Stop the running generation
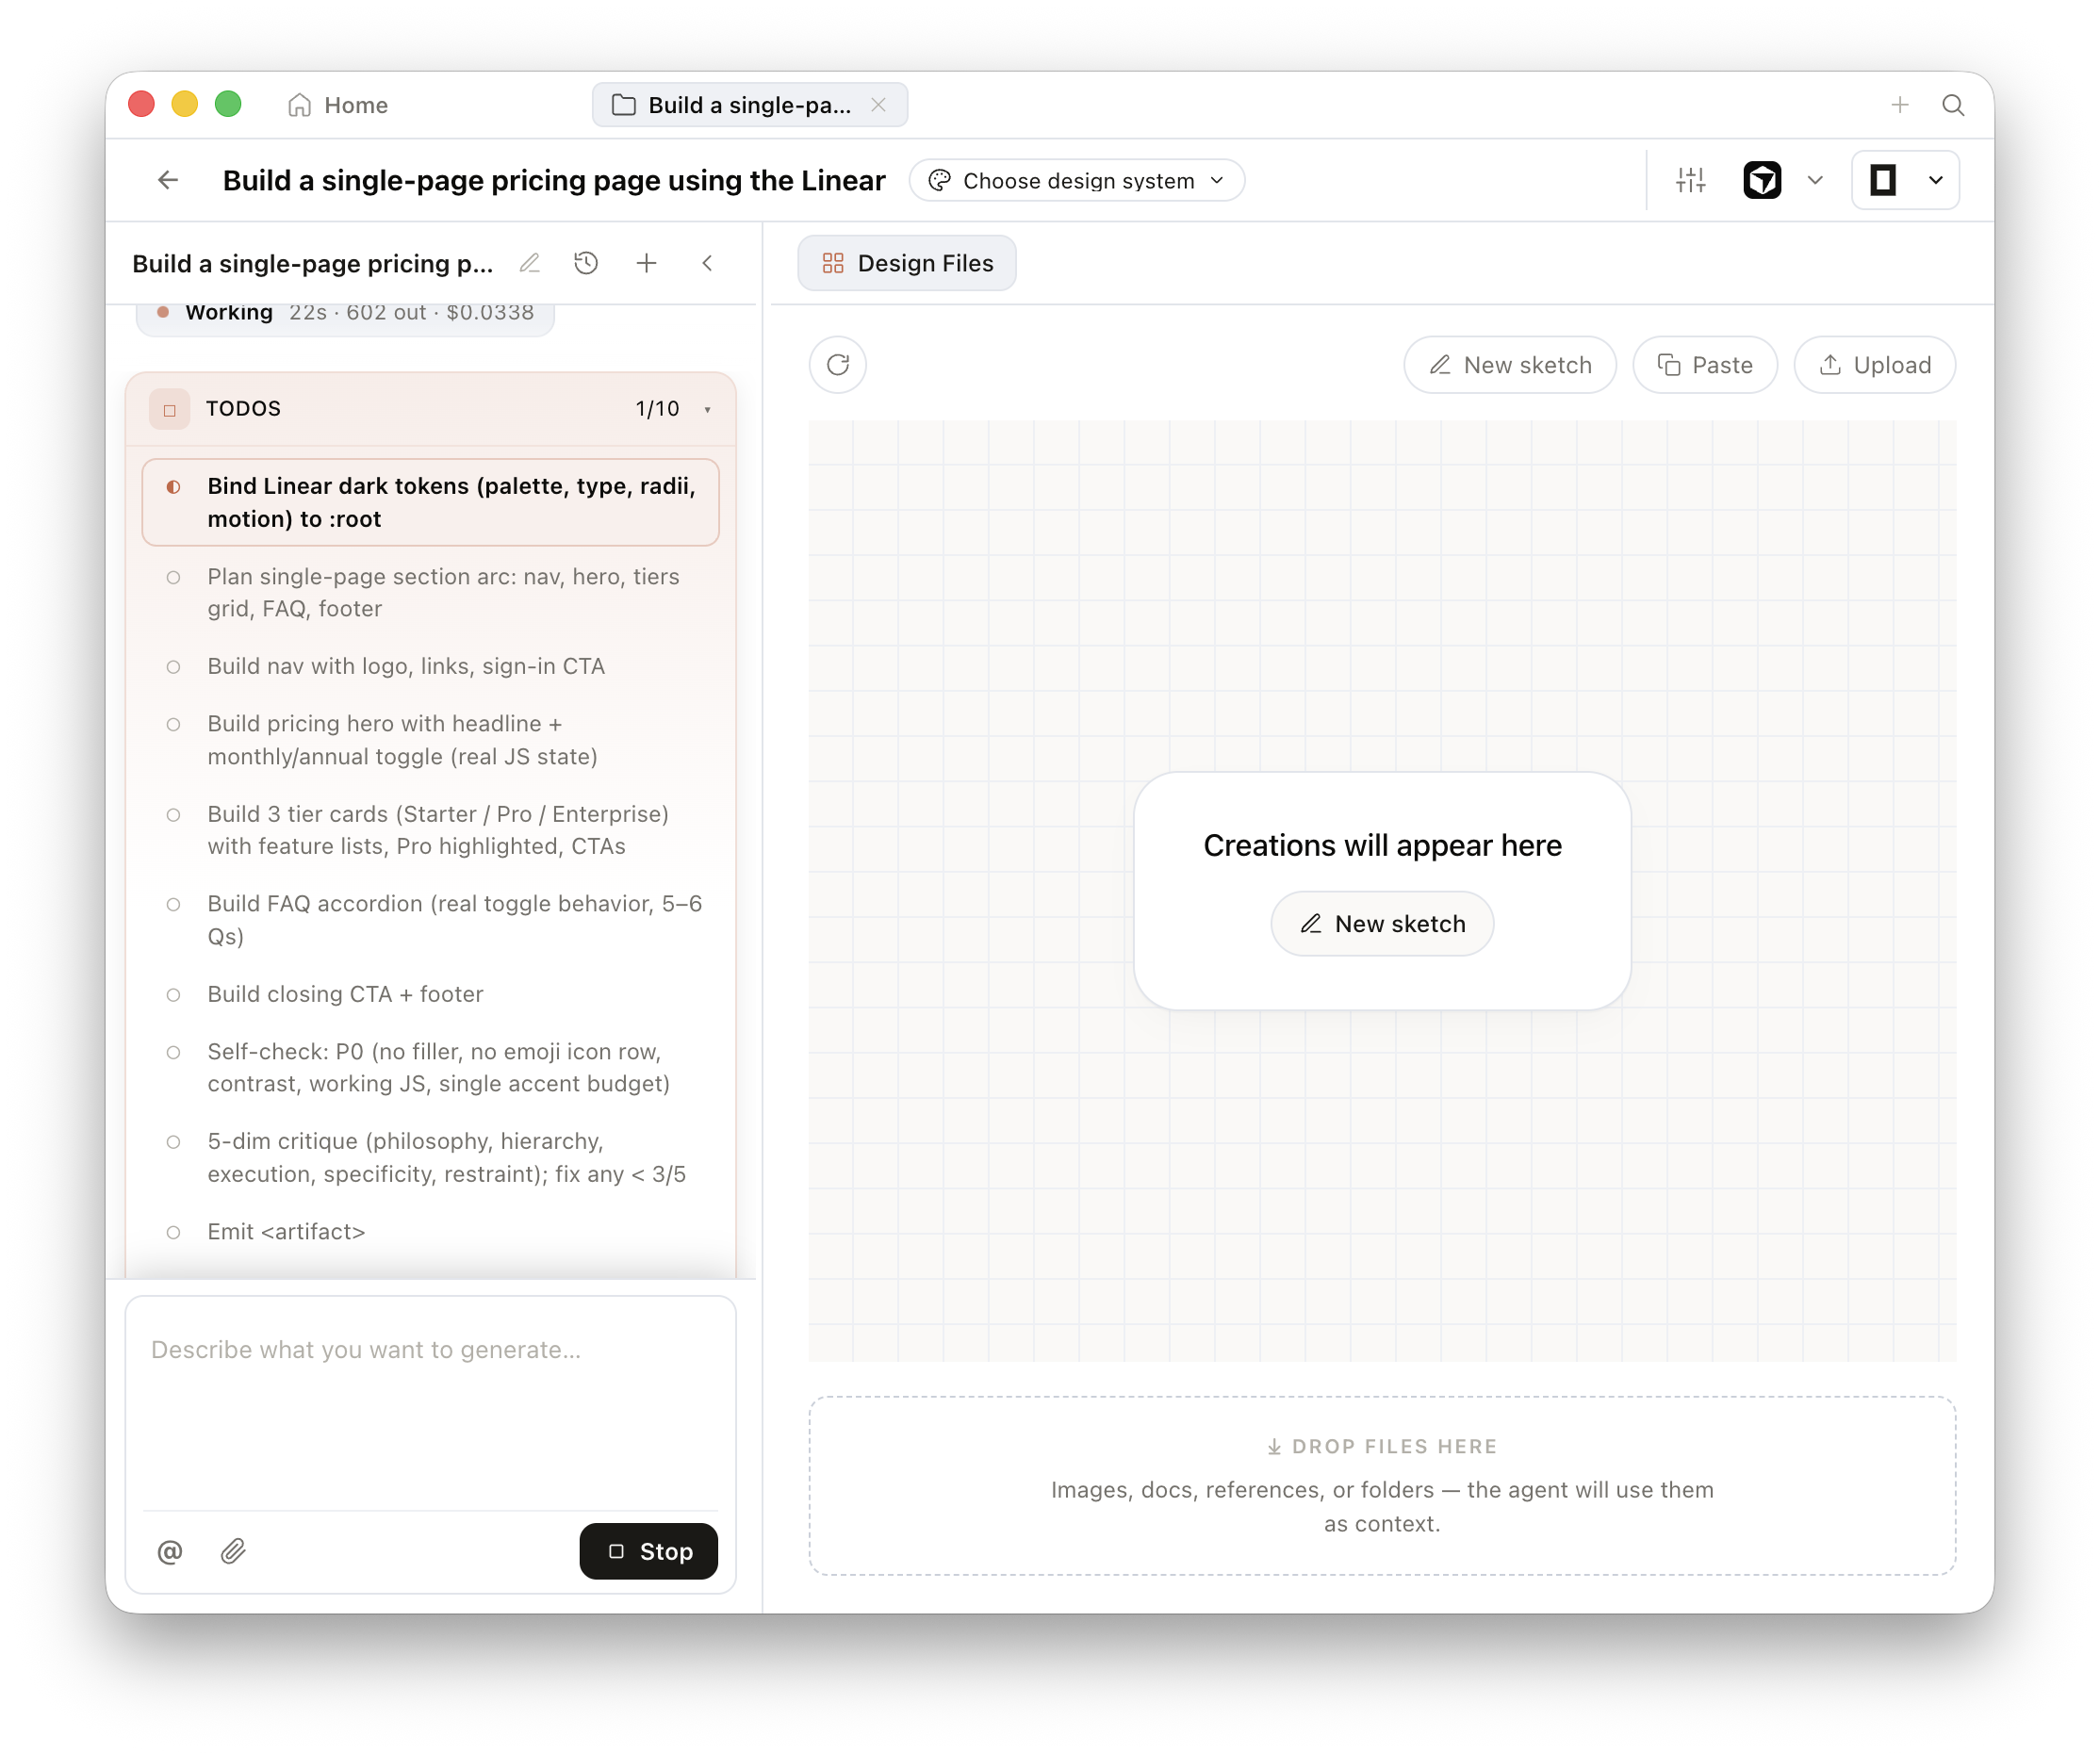2100x1753 pixels. pos(648,1551)
